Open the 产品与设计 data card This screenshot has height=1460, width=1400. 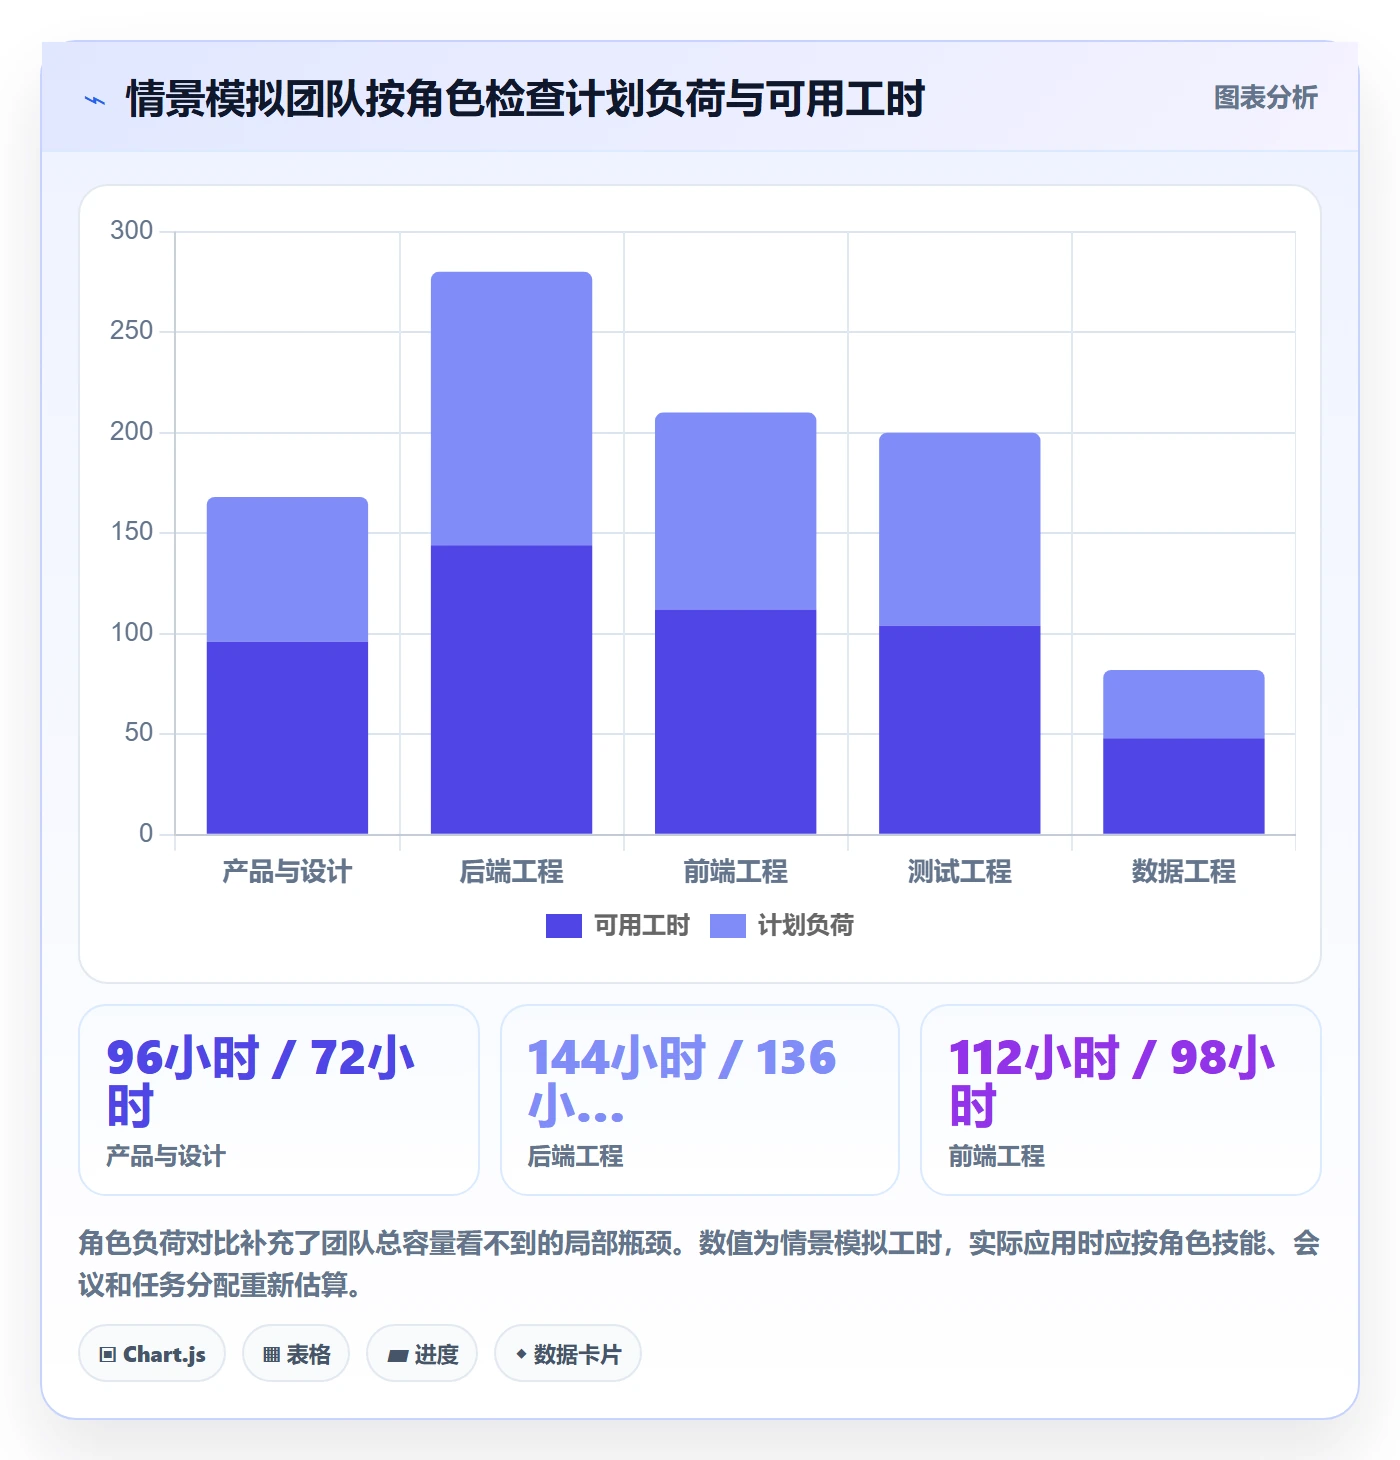click(279, 1100)
